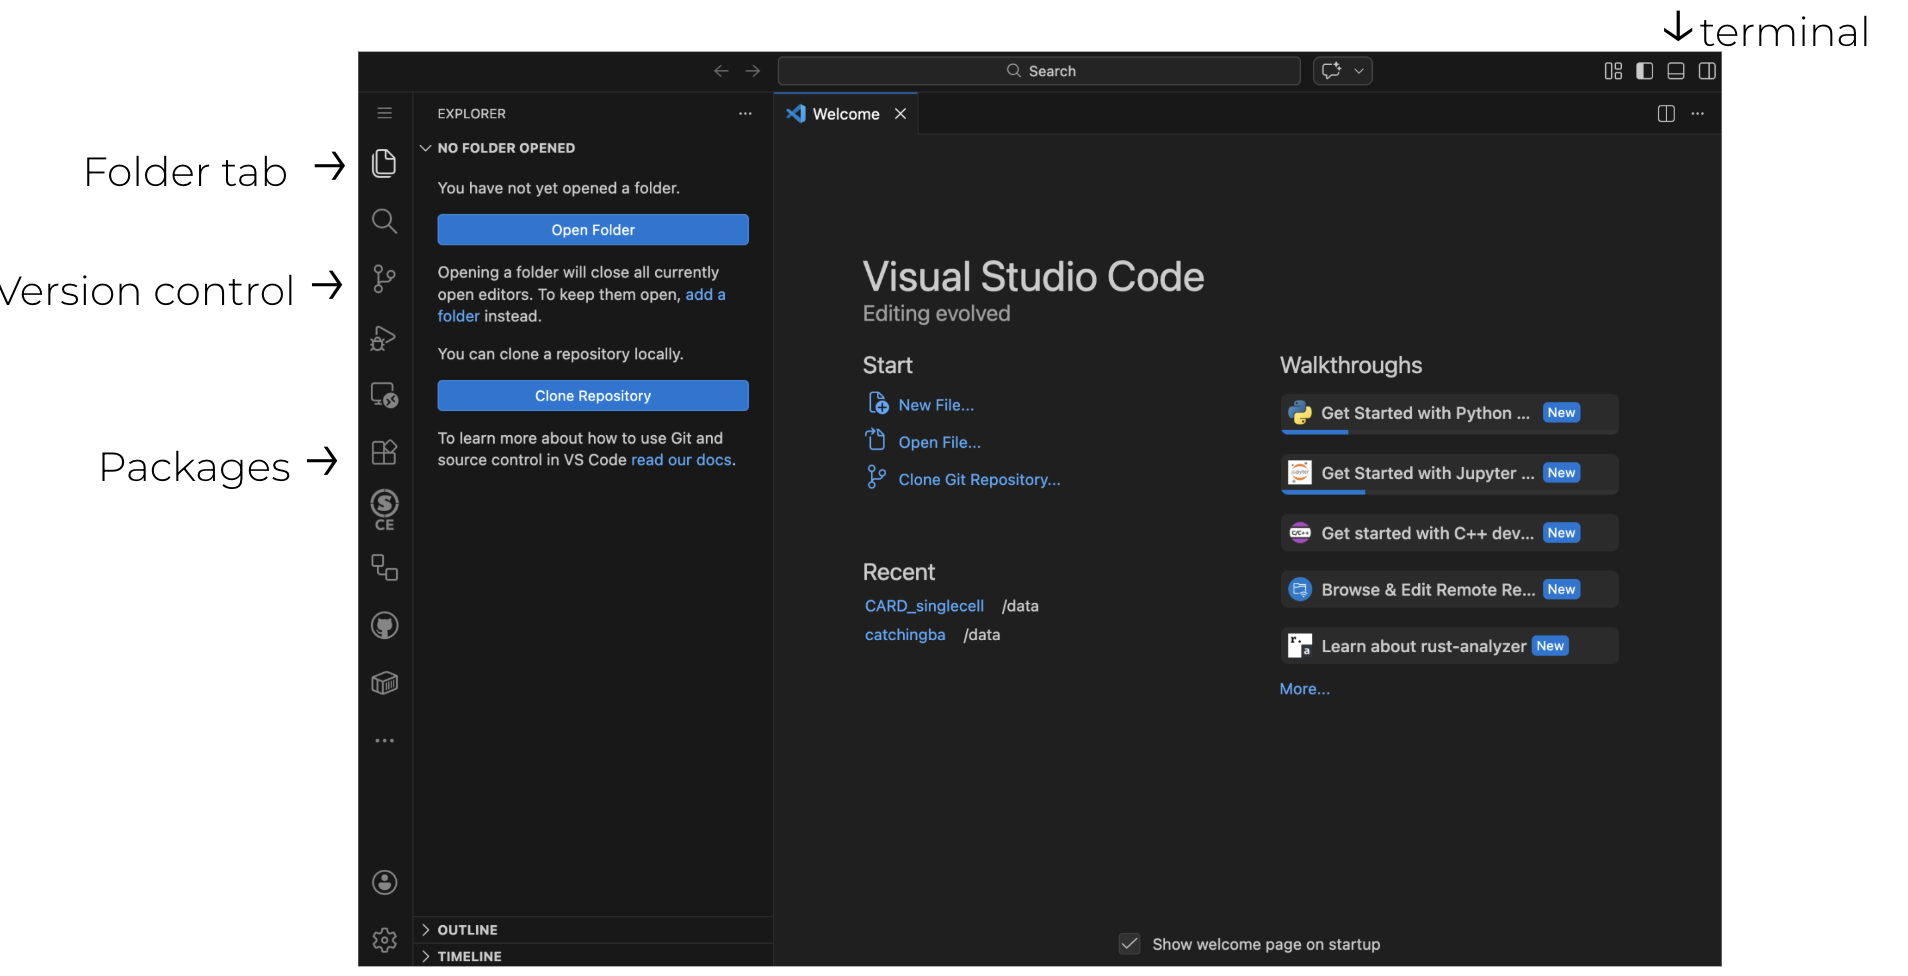This screenshot has height=976, width=1908.
Task: Click the Search command center field
Action: 1039,71
